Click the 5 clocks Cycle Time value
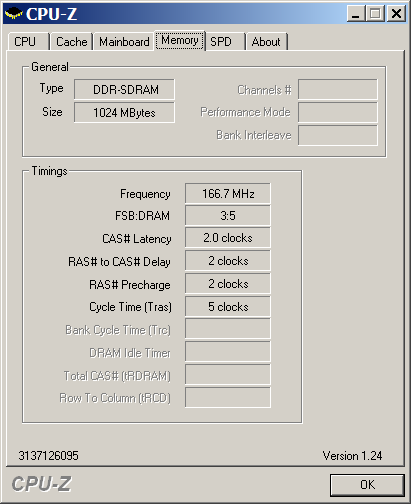This screenshot has height=504, width=411. (x=228, y=307)
